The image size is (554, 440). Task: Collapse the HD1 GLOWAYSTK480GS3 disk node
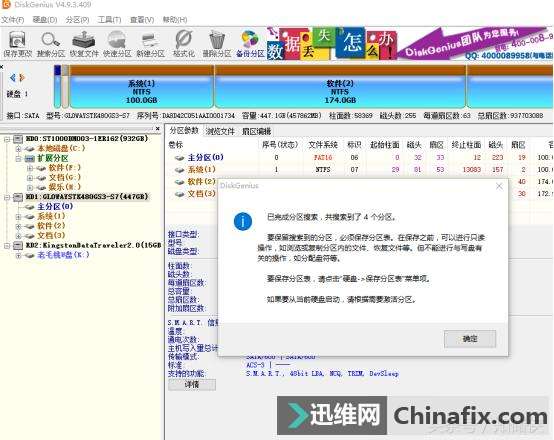[7, 197]
